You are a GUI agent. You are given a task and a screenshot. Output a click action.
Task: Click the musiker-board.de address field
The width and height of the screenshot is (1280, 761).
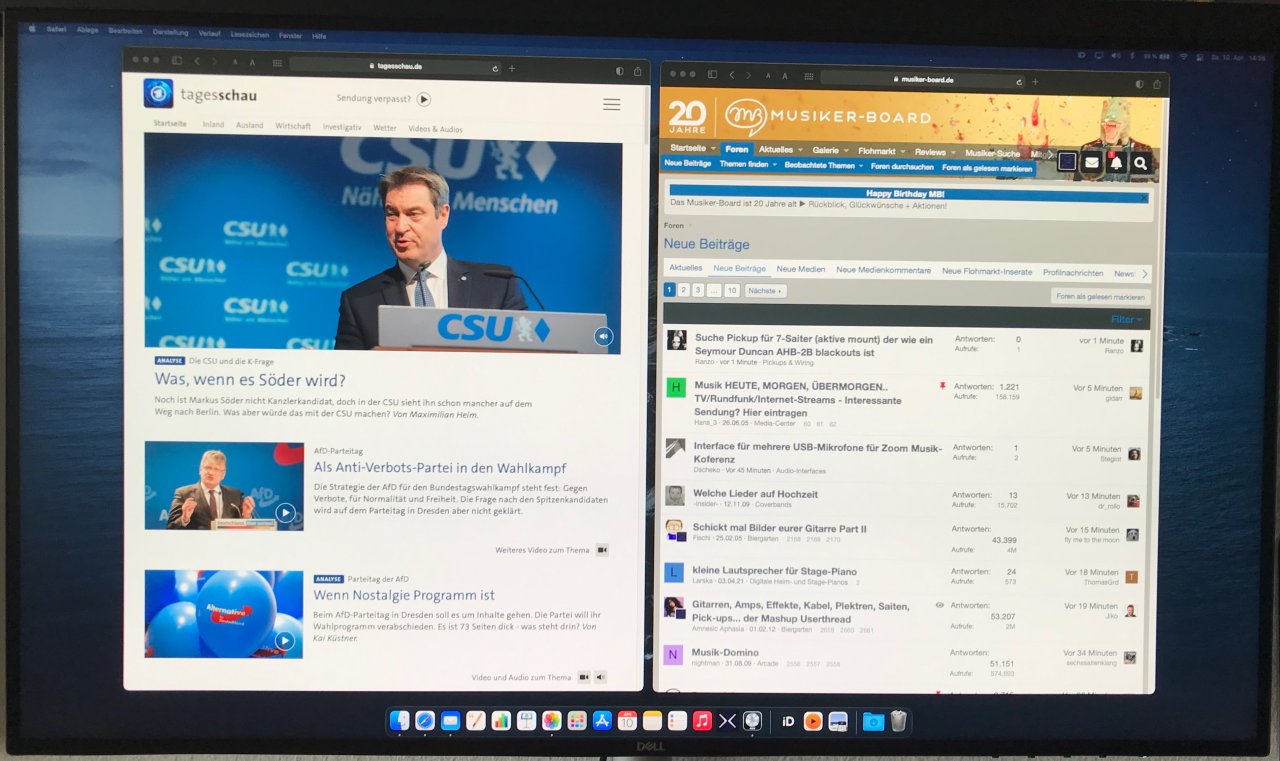[x=923, y=79]
